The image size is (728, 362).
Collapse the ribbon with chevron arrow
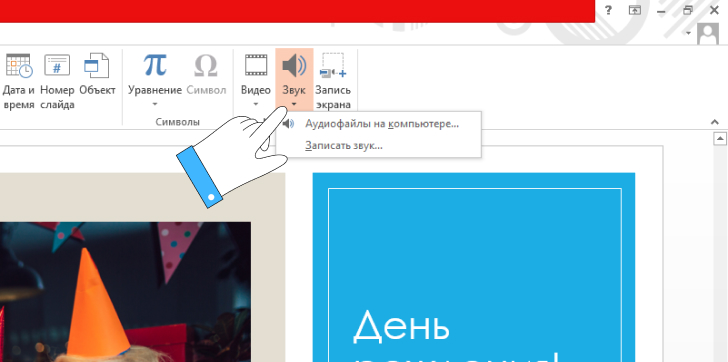pos(715,123)
